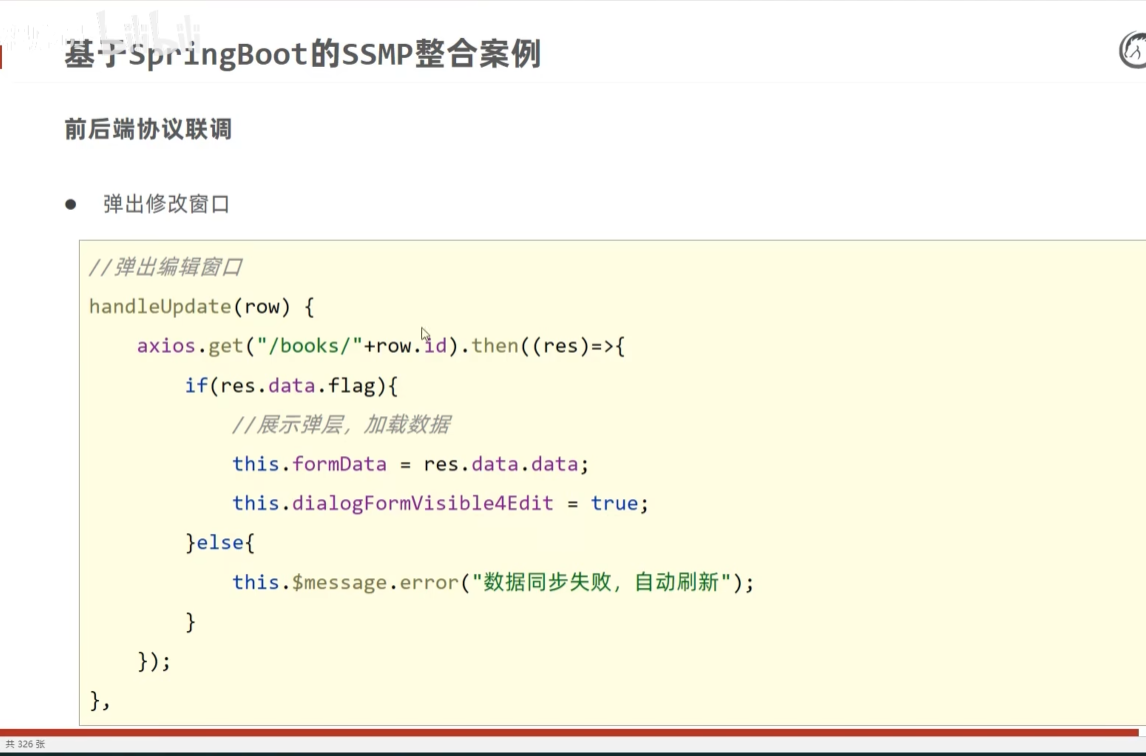Click the red progress bar under the slide
Screen dimensions: 1146x756
[x=569, y=732]
